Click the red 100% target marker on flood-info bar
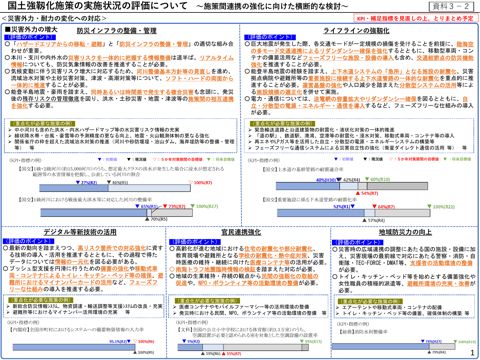Viewport: 480px width, 360px height. pos(201,182)
